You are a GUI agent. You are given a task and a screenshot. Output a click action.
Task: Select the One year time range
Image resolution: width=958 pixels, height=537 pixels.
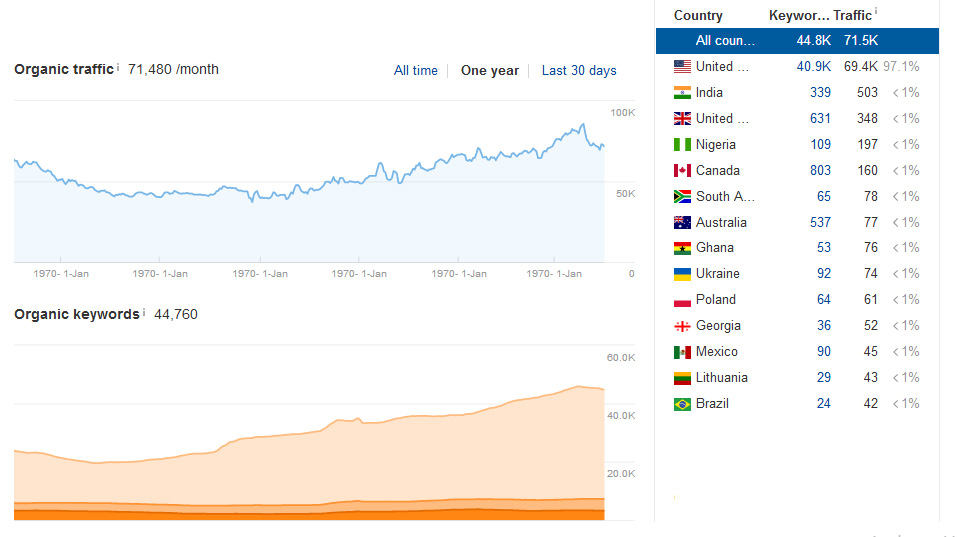click(x=489, y=71)
